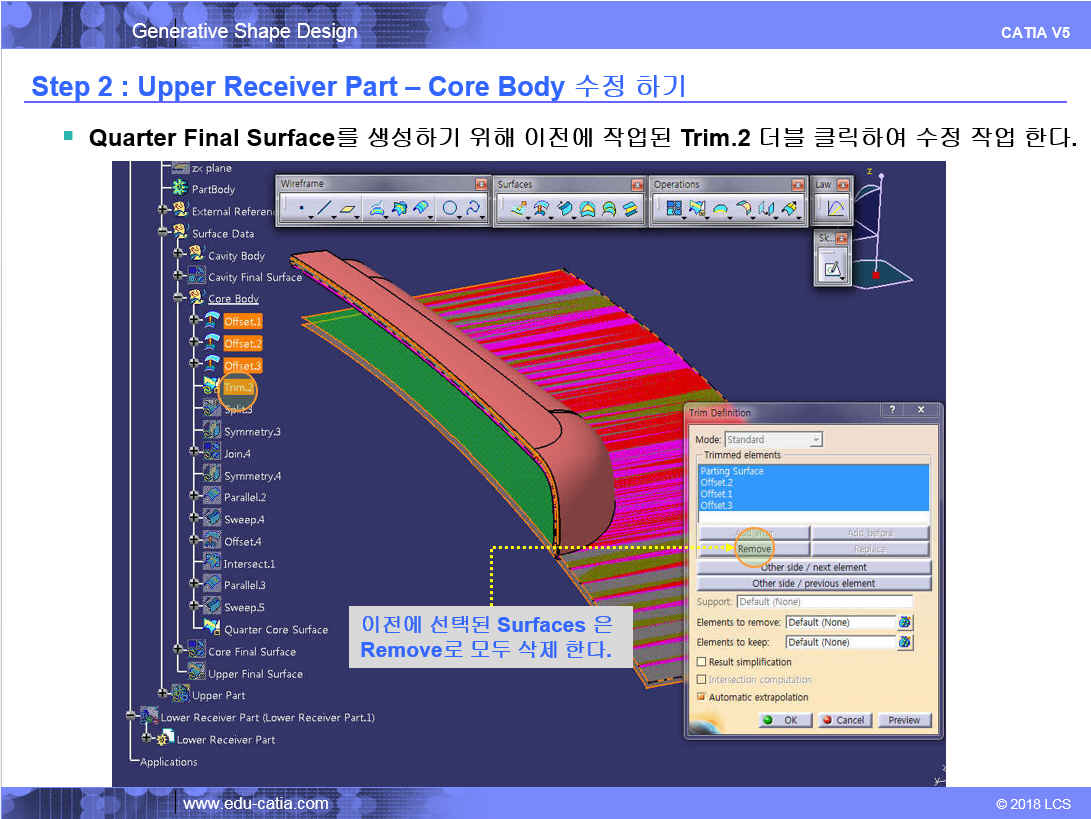The height and width of the screenshot is (819, 1091).
Task: Toggle the Automatic extrapolation checkbox
Action: point(702,697)
